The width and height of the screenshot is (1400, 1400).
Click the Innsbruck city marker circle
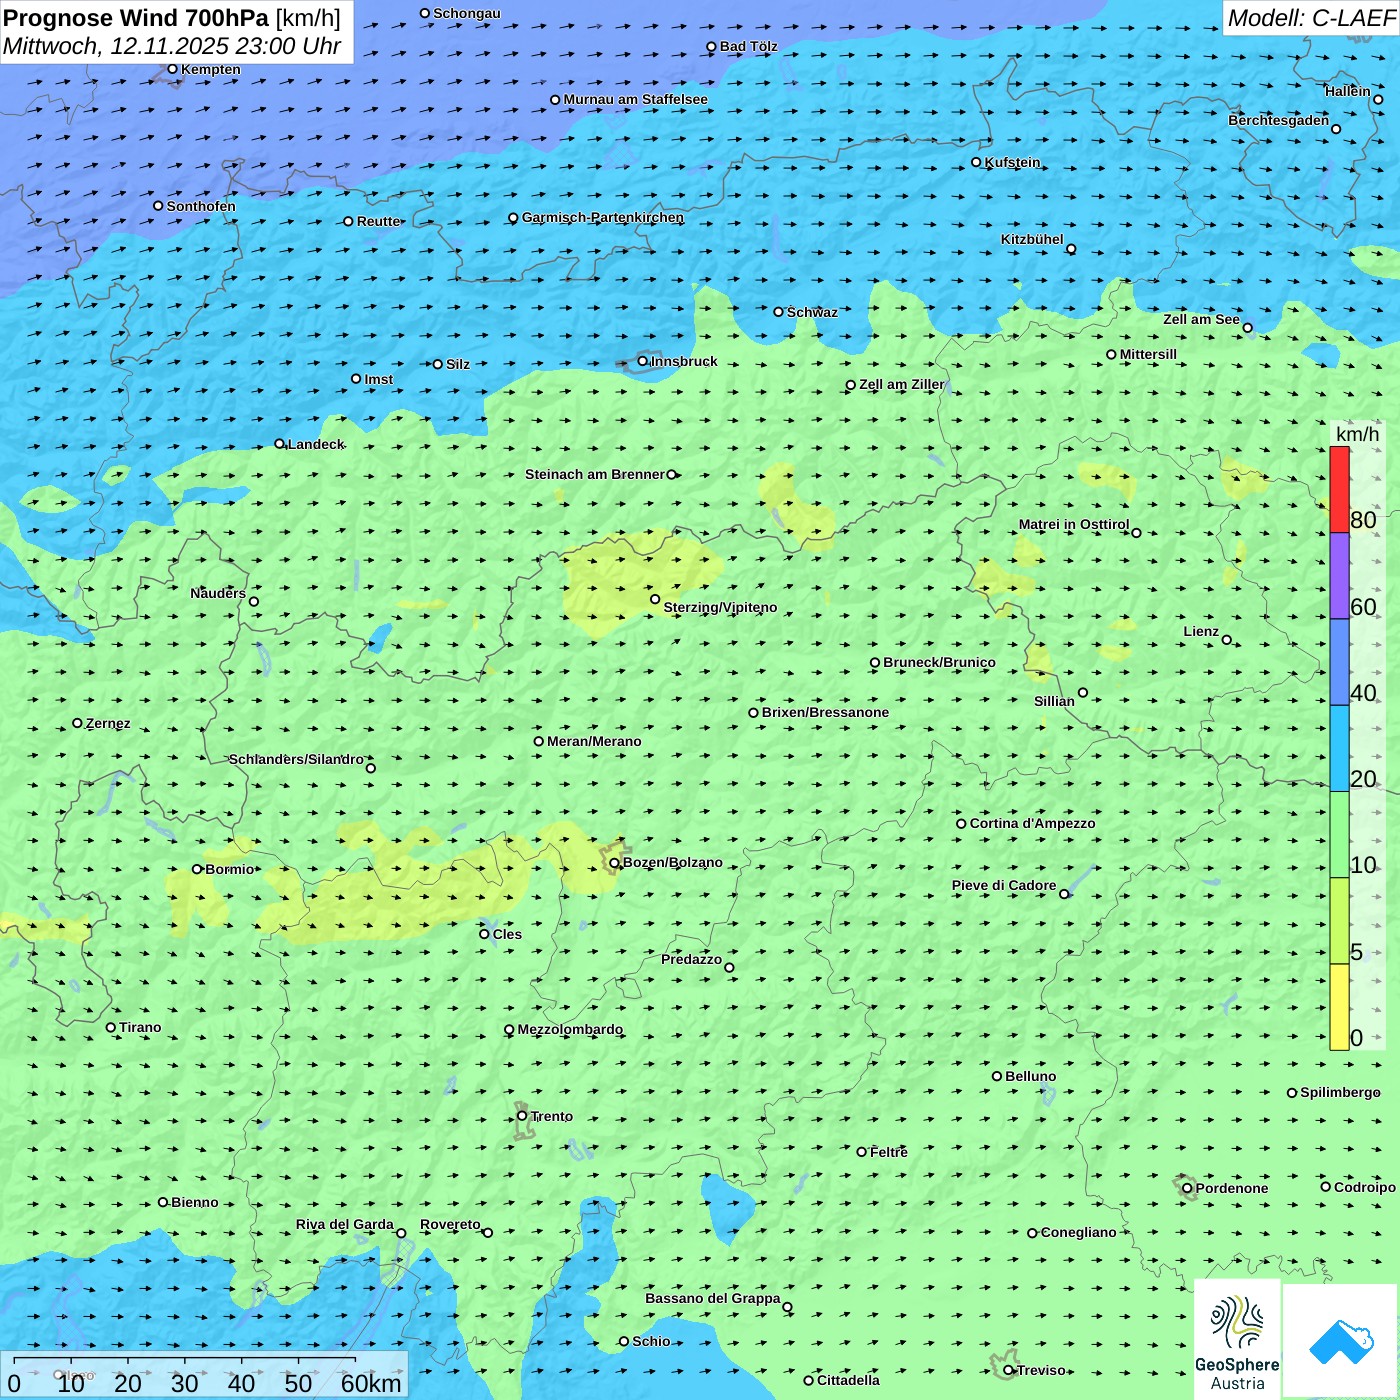click(643, 361)
